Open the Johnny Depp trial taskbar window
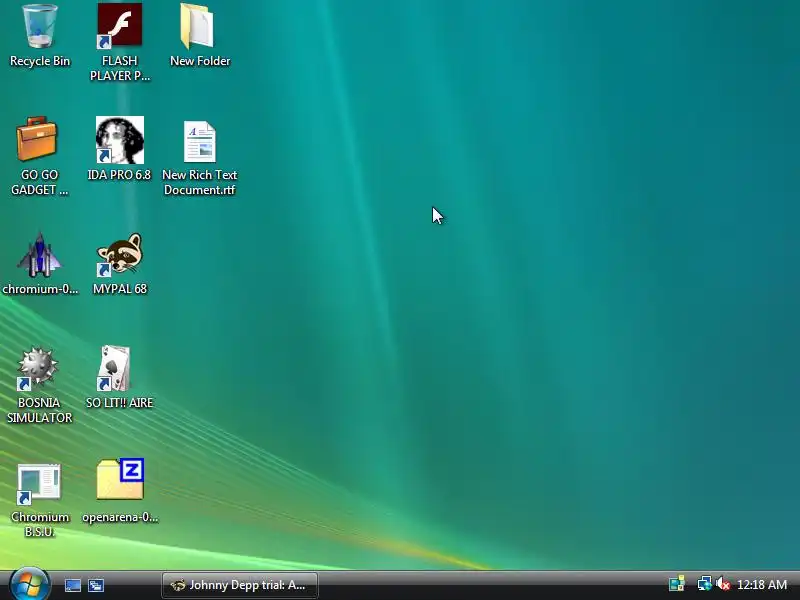 tap(240, 585)
